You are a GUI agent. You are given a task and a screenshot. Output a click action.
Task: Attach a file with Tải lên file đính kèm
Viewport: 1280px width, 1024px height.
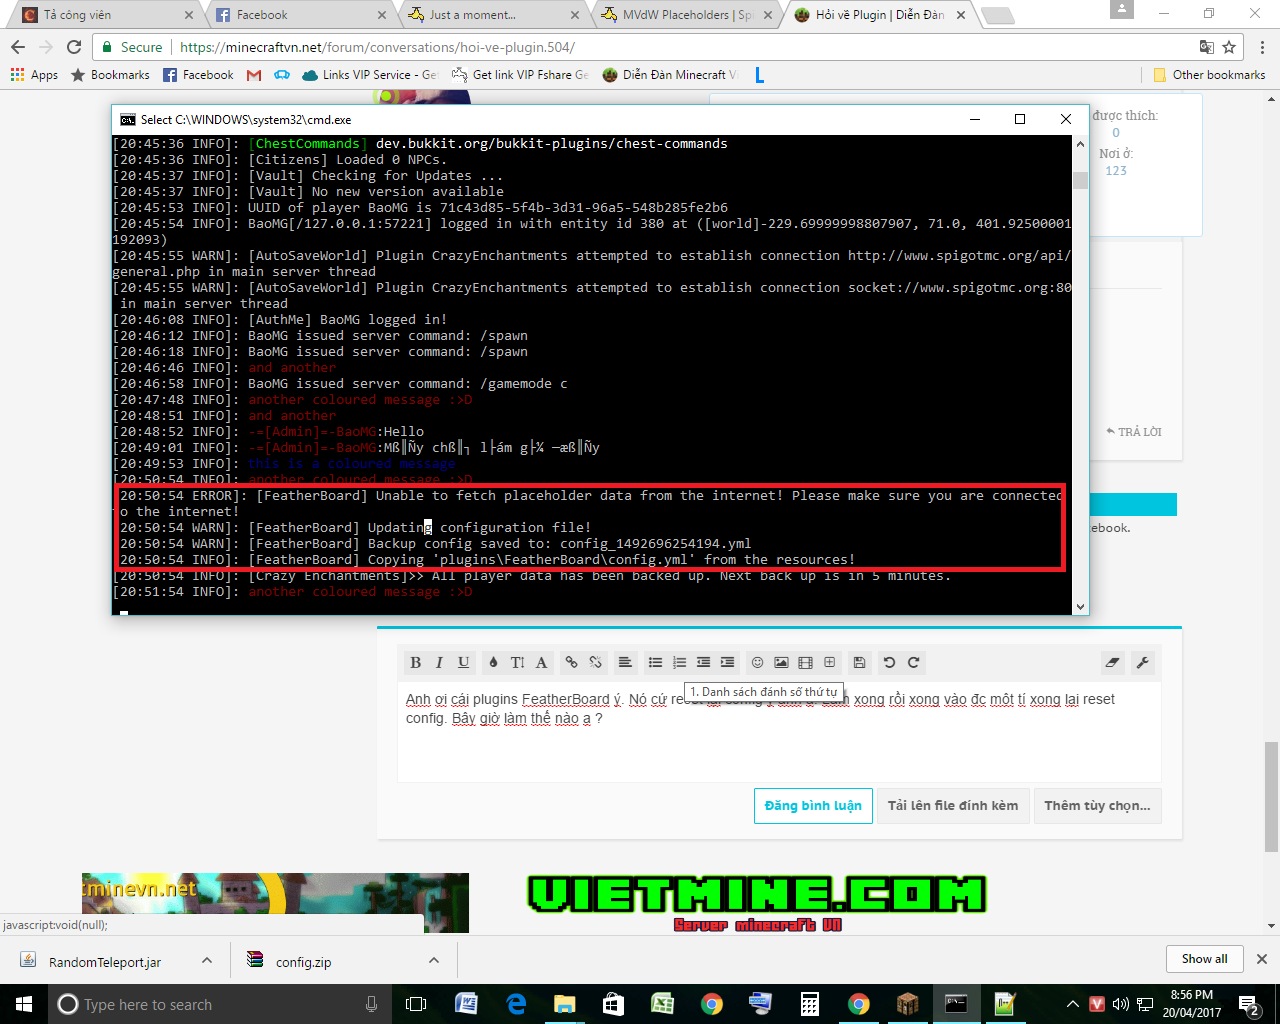pyautogui.click(x=951, y=806)
